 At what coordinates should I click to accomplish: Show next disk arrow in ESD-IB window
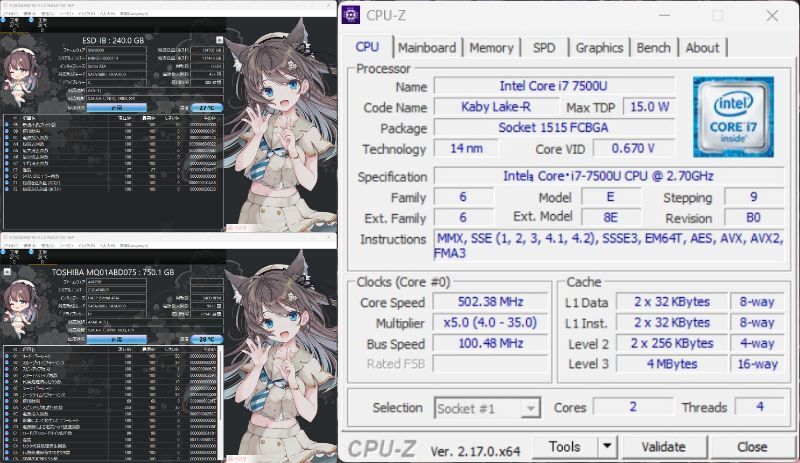219,40
